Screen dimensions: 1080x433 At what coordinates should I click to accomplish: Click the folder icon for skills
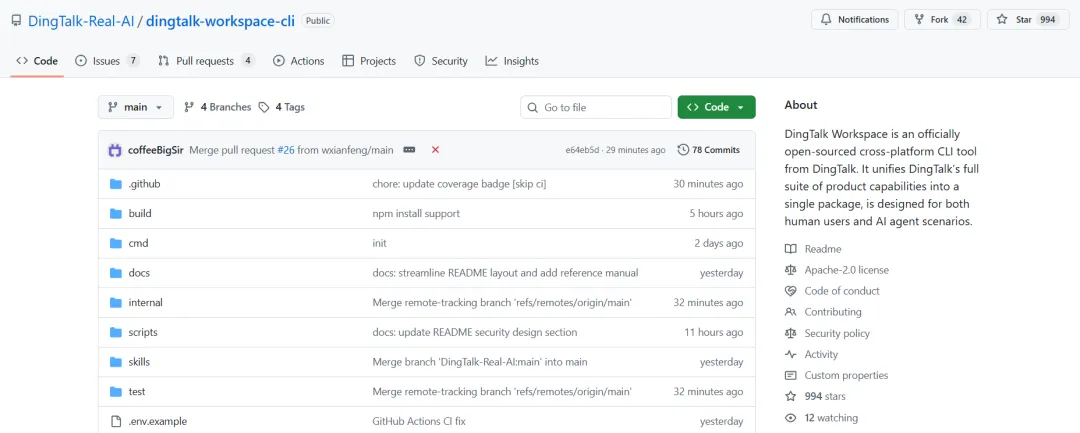point(116,361)
